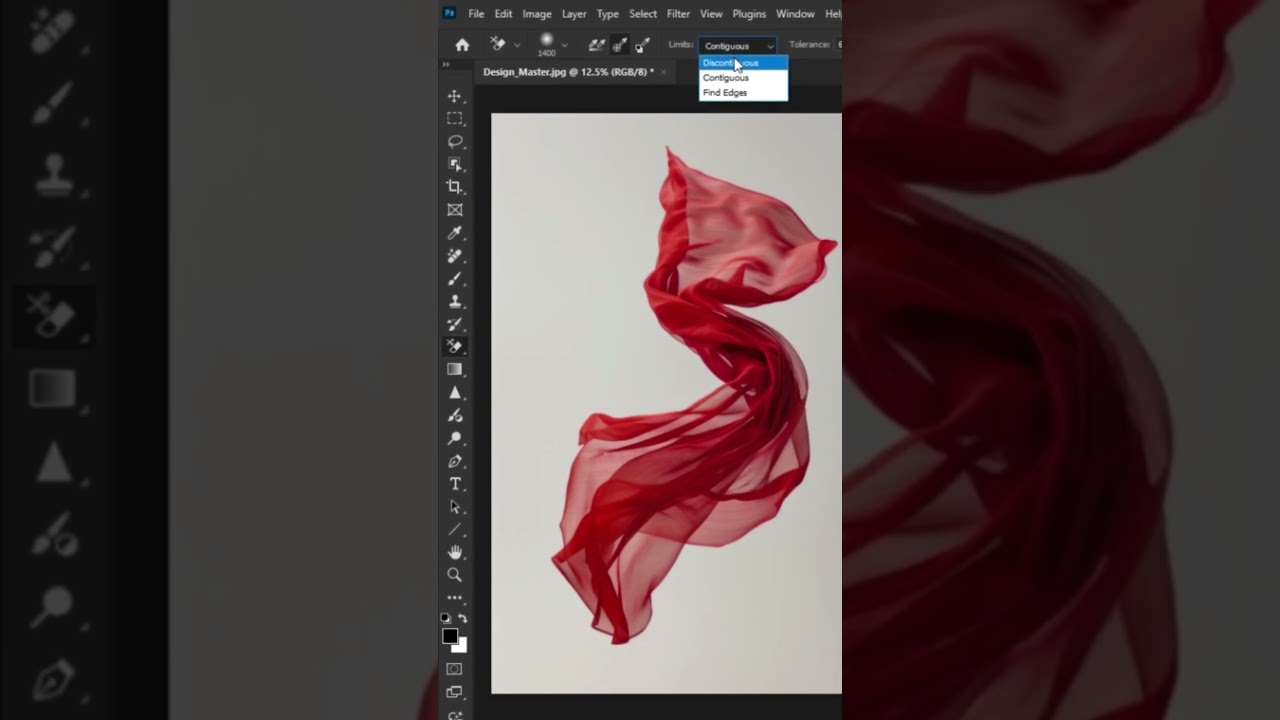This screenshot has height=720, width=1280.
Task: Select the Hand tool
Action: tap(455, 552)
